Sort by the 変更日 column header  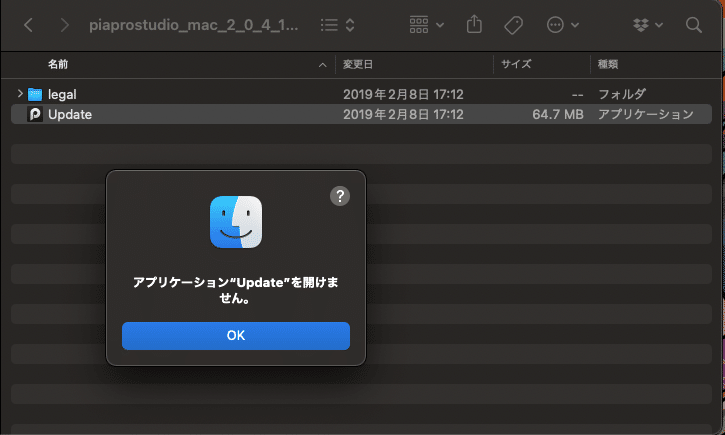[357, 64]
